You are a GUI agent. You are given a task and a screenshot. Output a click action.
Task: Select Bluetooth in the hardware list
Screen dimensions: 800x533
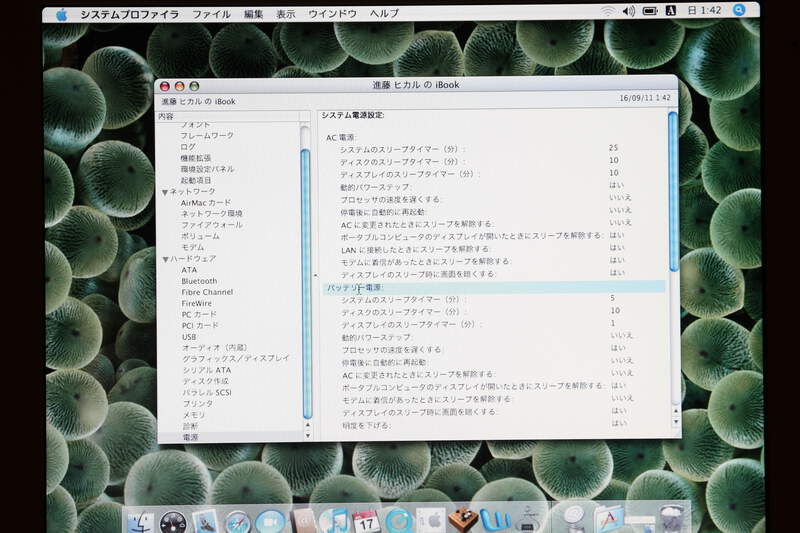tap(199, 281)
